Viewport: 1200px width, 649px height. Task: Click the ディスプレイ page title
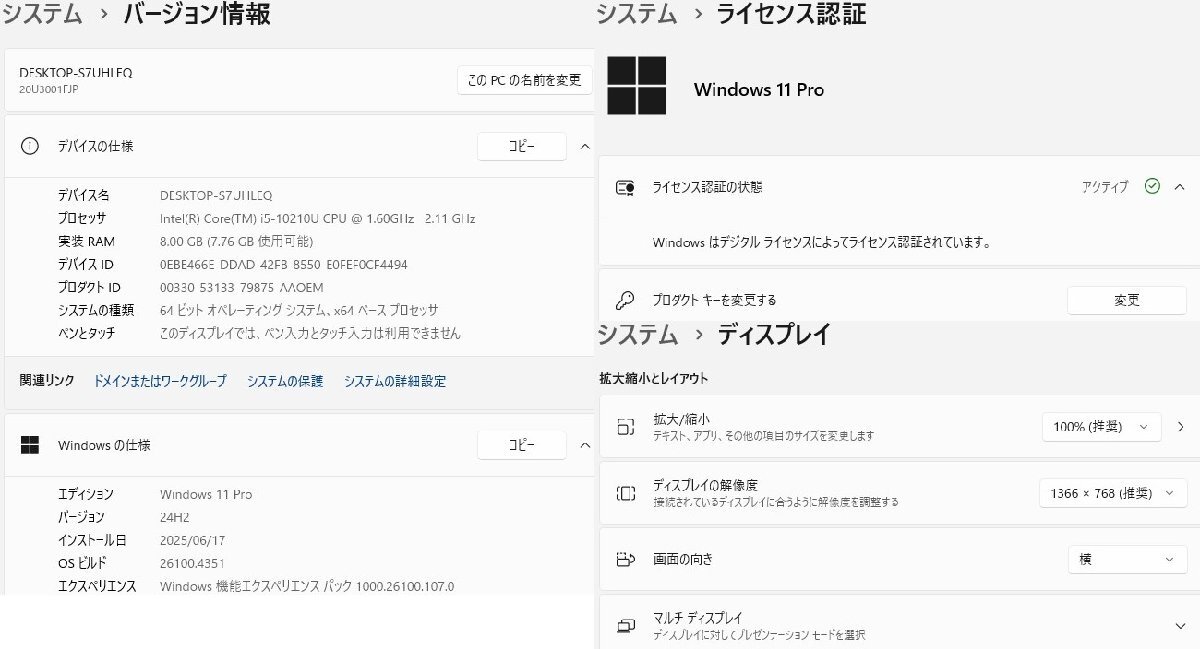tap(774, 334)
